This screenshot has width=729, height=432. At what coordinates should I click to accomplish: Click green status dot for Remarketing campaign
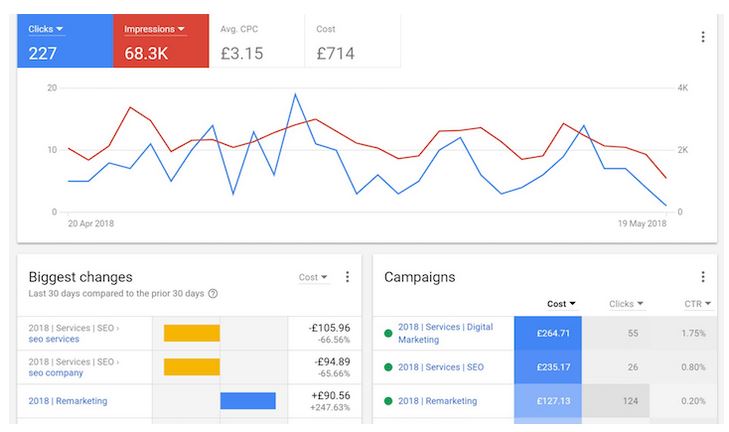coord(387,401)
